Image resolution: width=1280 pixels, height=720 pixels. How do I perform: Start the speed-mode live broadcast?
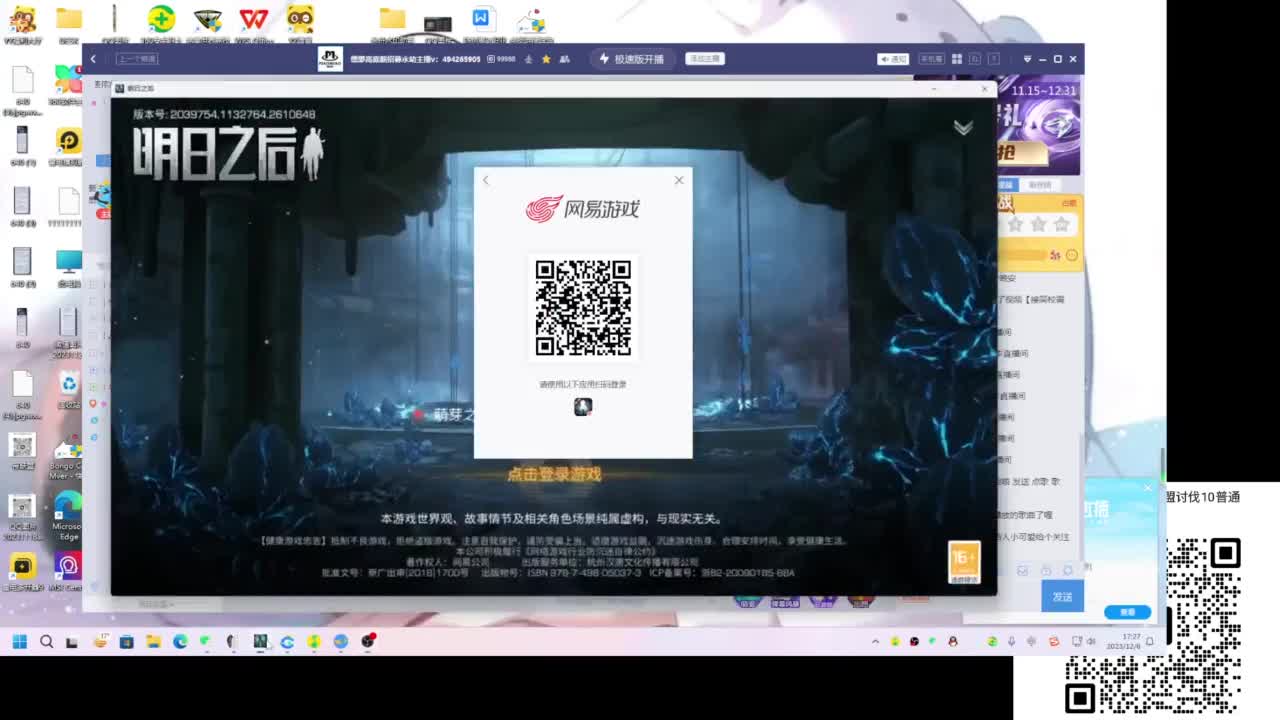pyautogui.click(x=631, y=59)
